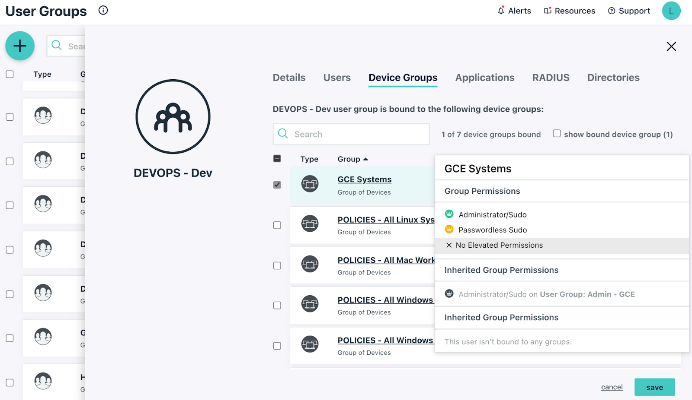692x400 pixels.
Task: Enable show bound device group checkbox
Action: pos(557,133)
